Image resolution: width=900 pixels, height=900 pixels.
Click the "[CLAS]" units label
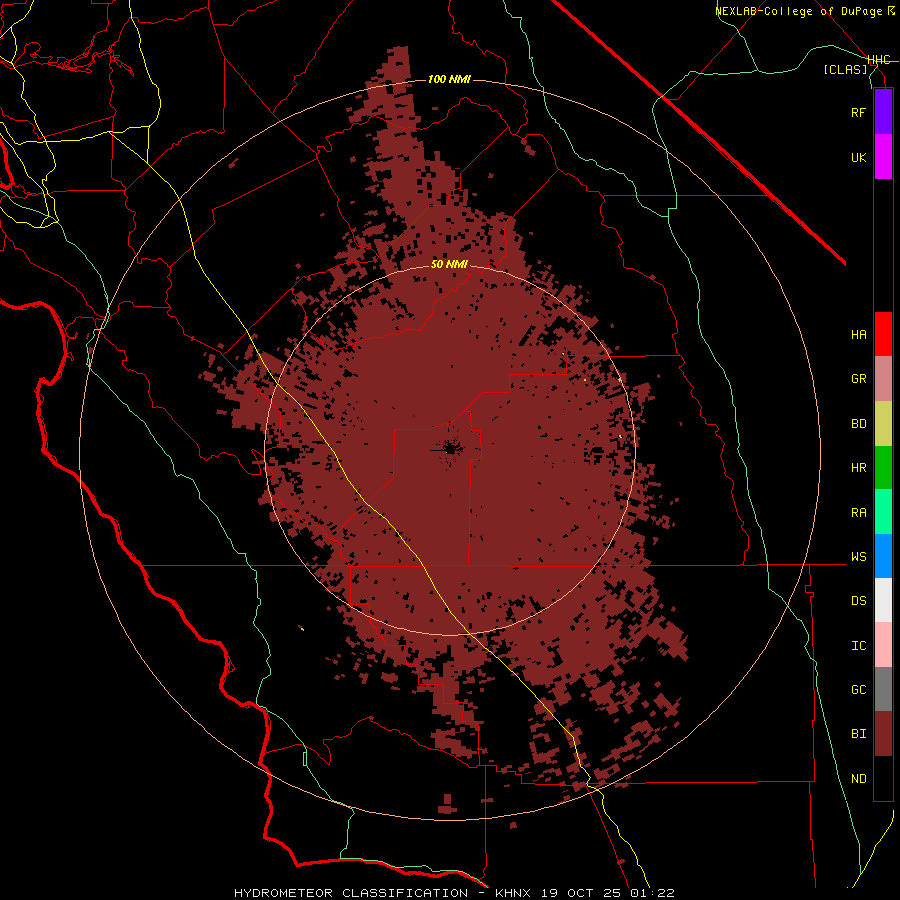pos(845,69)
